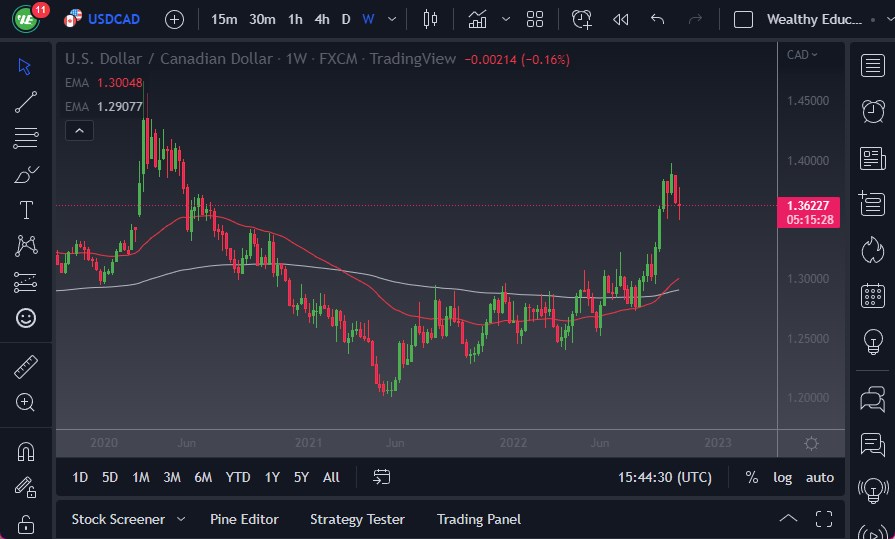Image resolution: width=895 pixels, height=539 pixels.
Task: Toggle the magnet snap mode
Action: [26, 451]
